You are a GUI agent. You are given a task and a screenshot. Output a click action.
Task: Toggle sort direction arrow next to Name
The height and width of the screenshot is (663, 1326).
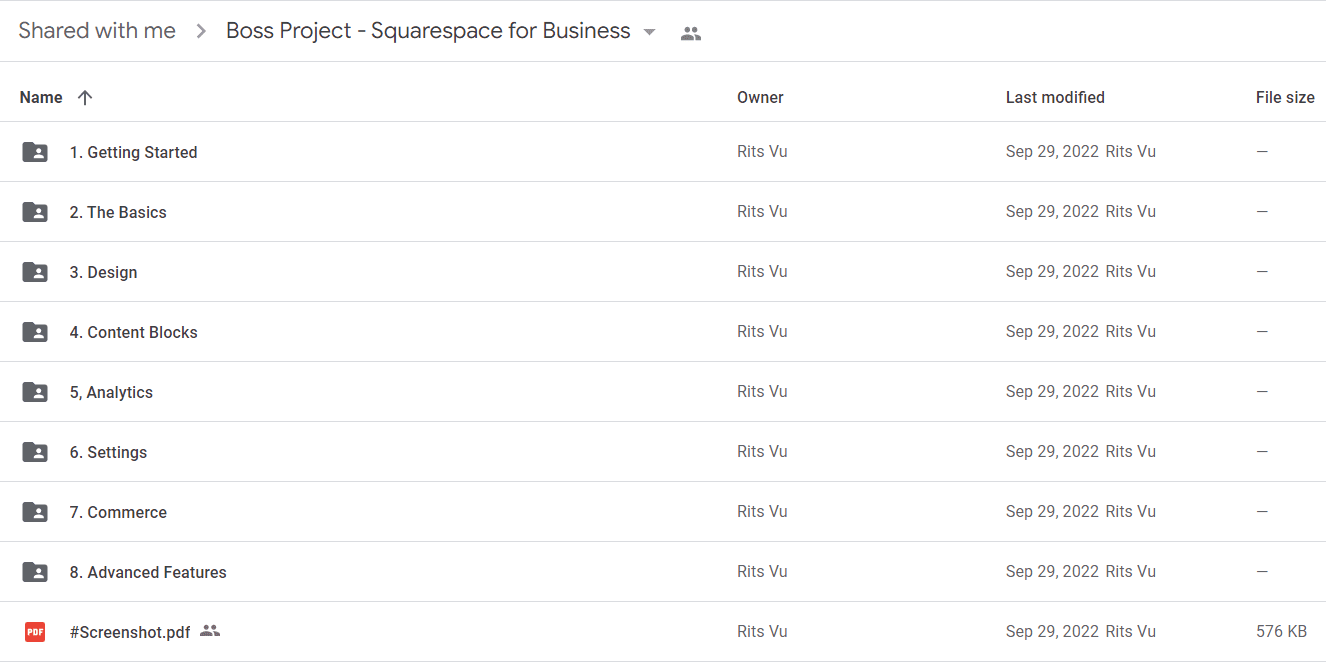(85, 97)
